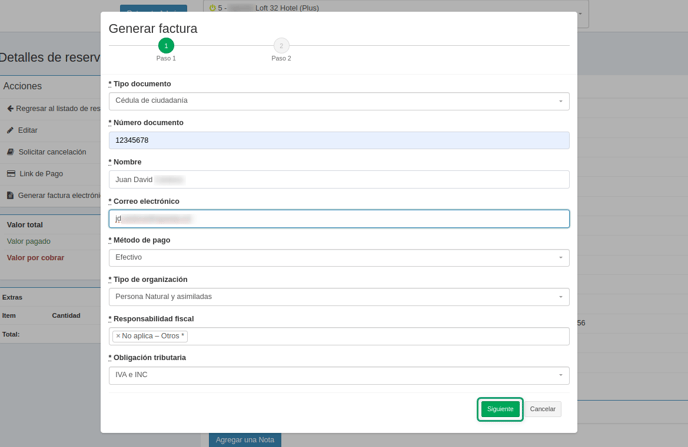The width and height of the screenshot is (688, 447).
Task: Click the back arrow icon beside Regresar al listado
Action: pyautogui.click(x=10, y=108)
